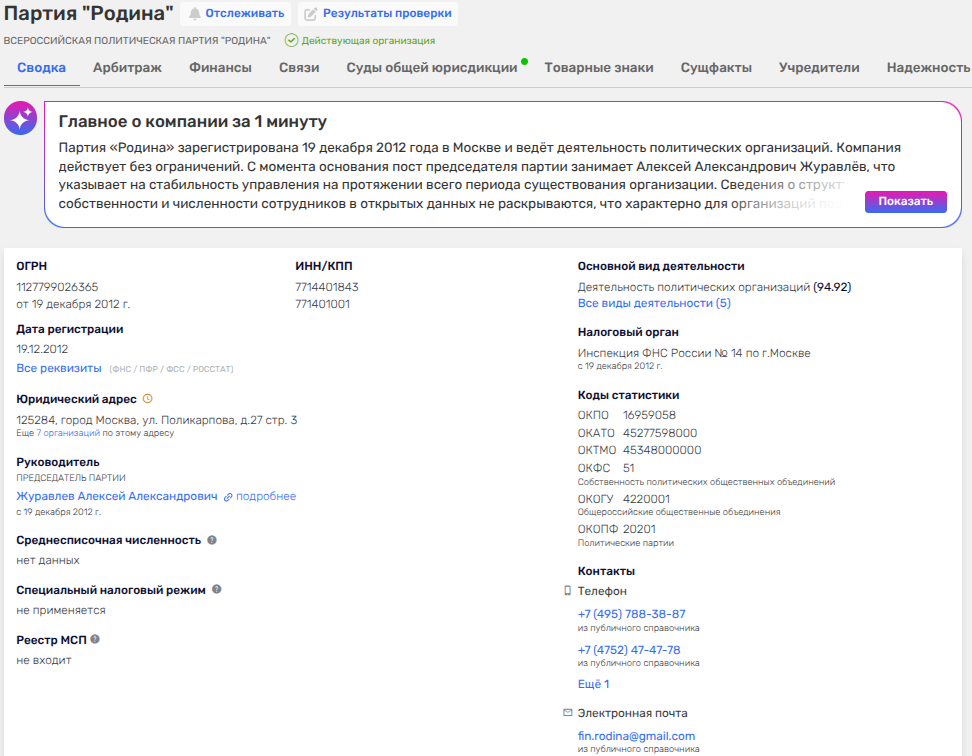Click ОКПО code 16959058
This screenshot has height=756, width=972.
649,415
